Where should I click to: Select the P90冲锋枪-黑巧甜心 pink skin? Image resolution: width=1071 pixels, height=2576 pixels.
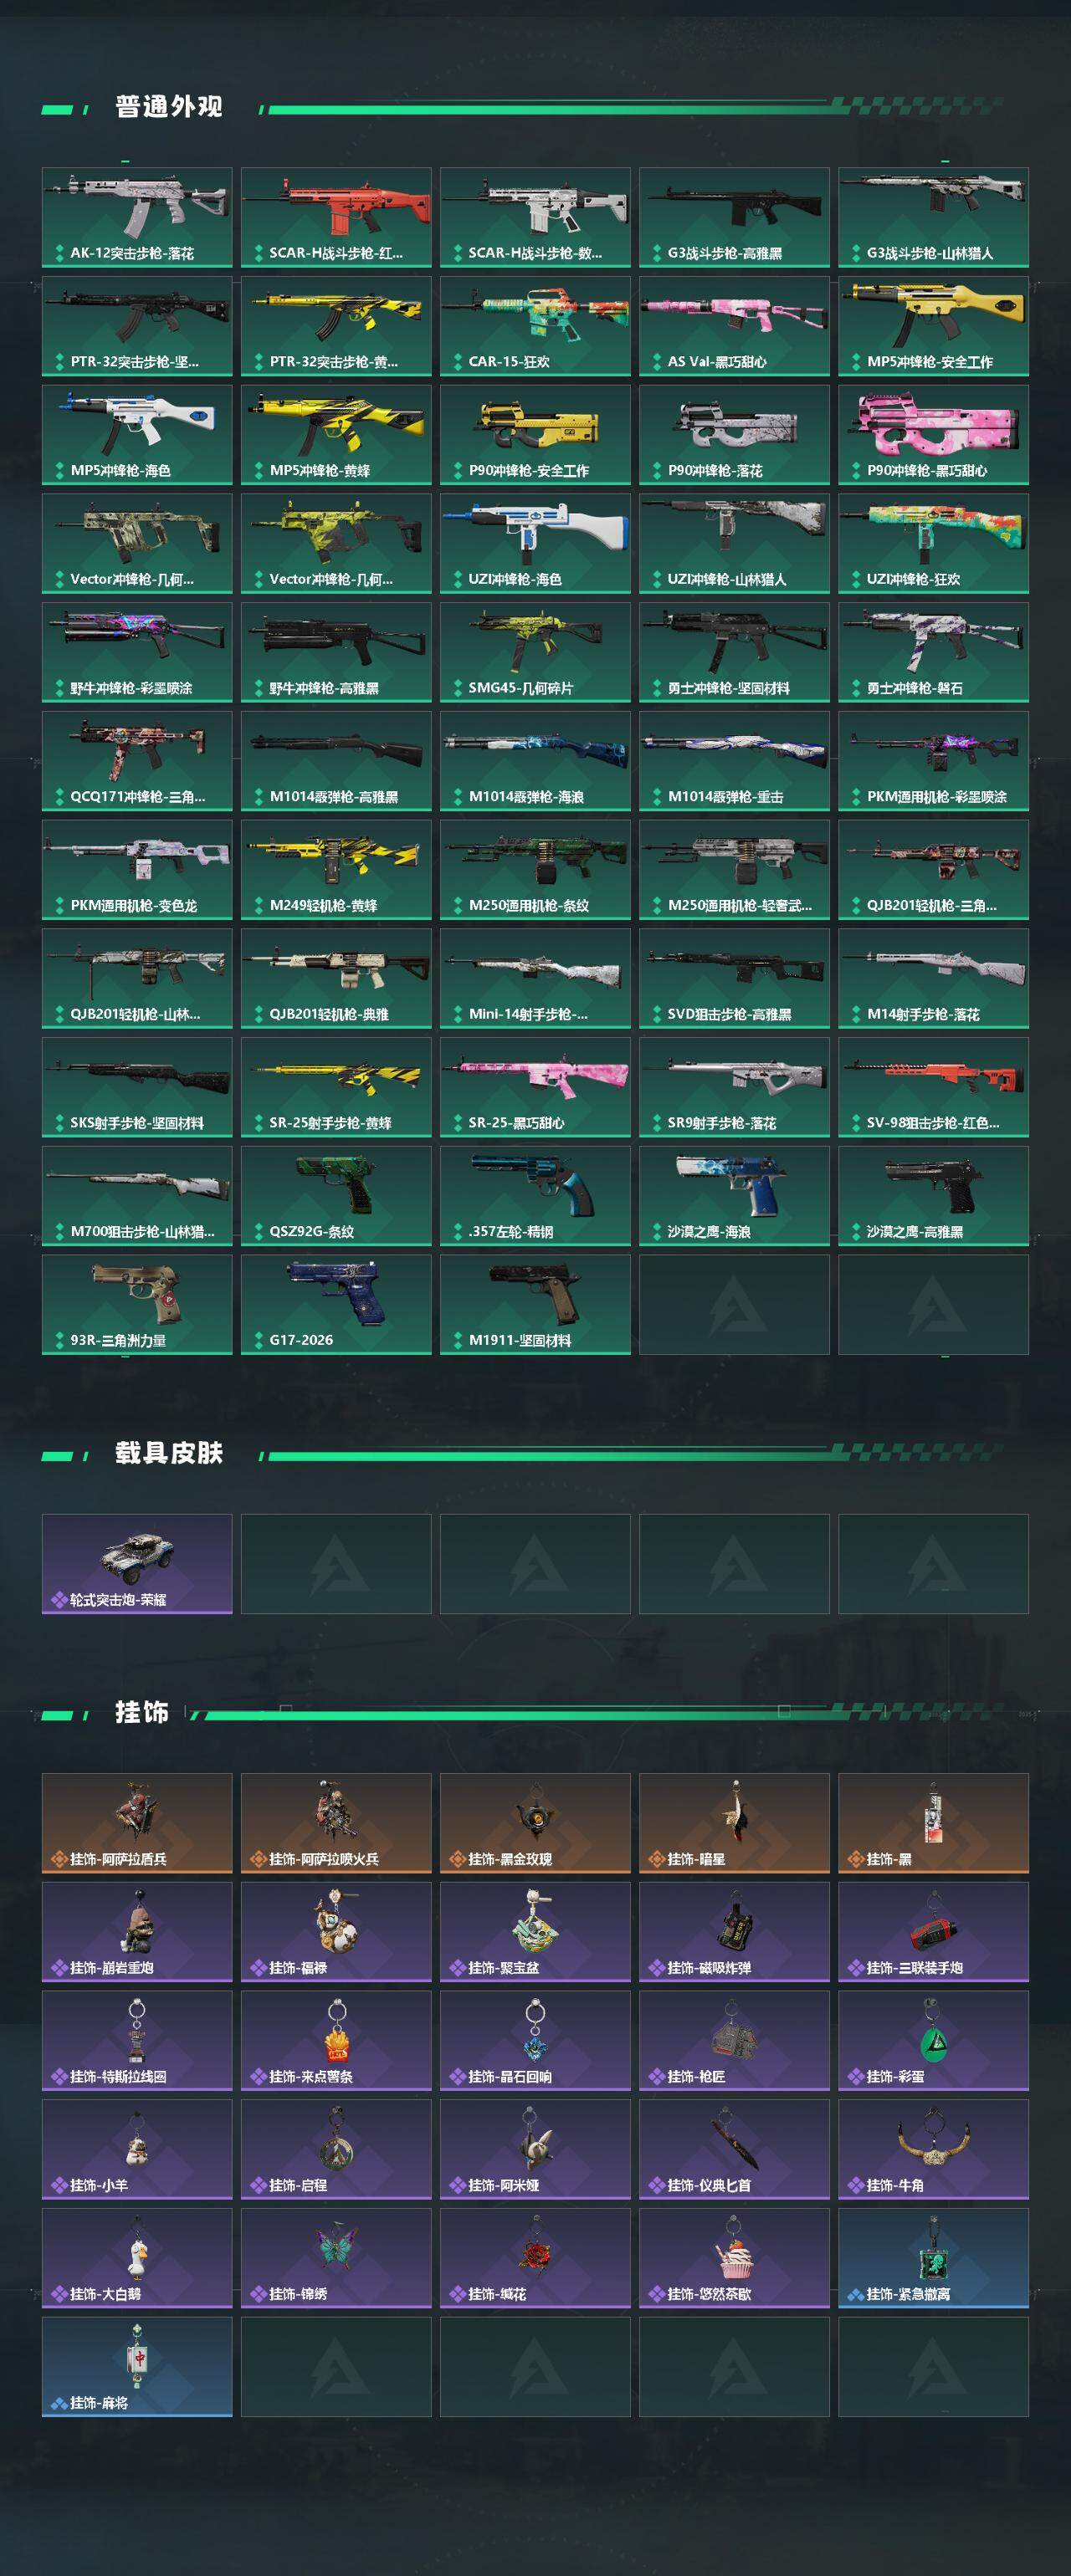tap(933, 435)
